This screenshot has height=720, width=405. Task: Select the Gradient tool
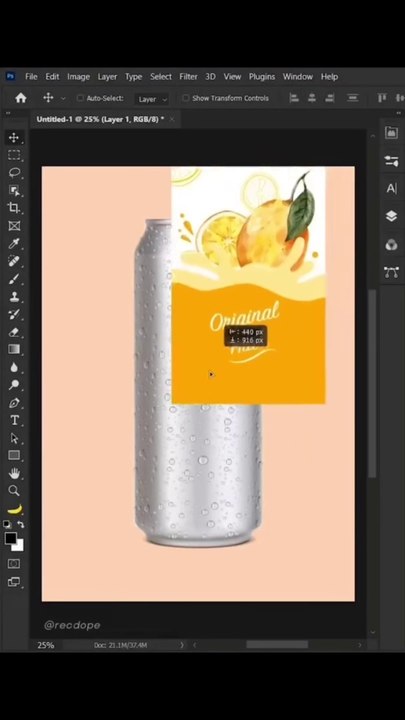14,349
